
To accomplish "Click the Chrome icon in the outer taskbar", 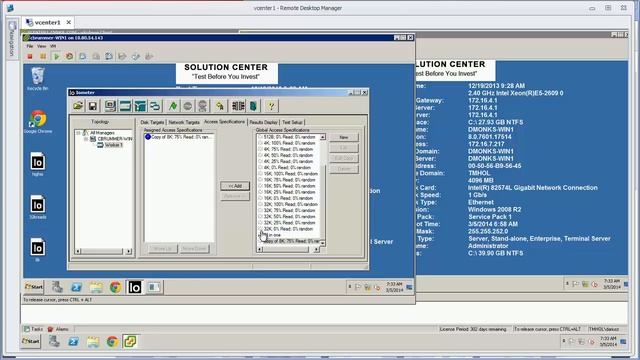I will tap(112, 341).
